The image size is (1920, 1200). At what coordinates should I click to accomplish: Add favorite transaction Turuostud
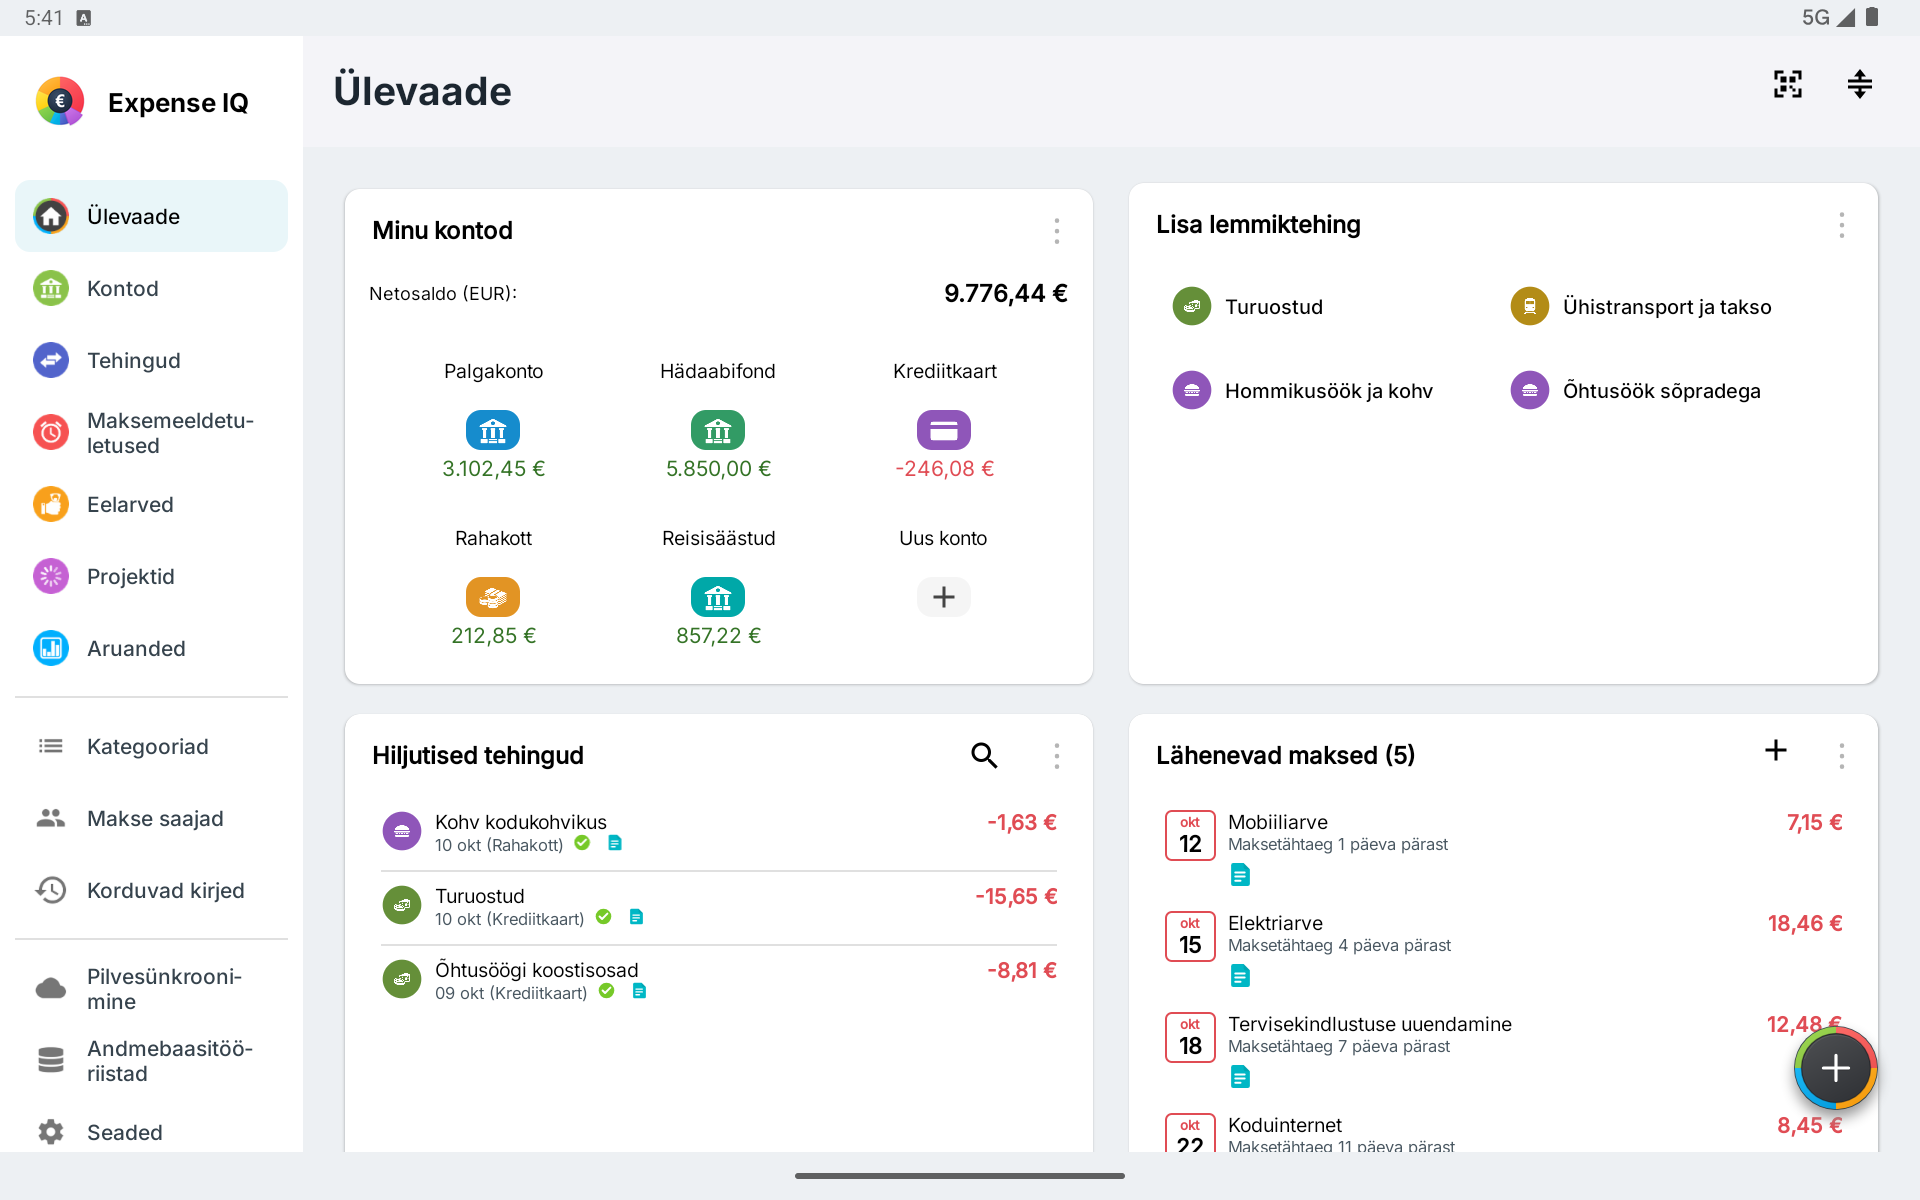coord(1248,306)
